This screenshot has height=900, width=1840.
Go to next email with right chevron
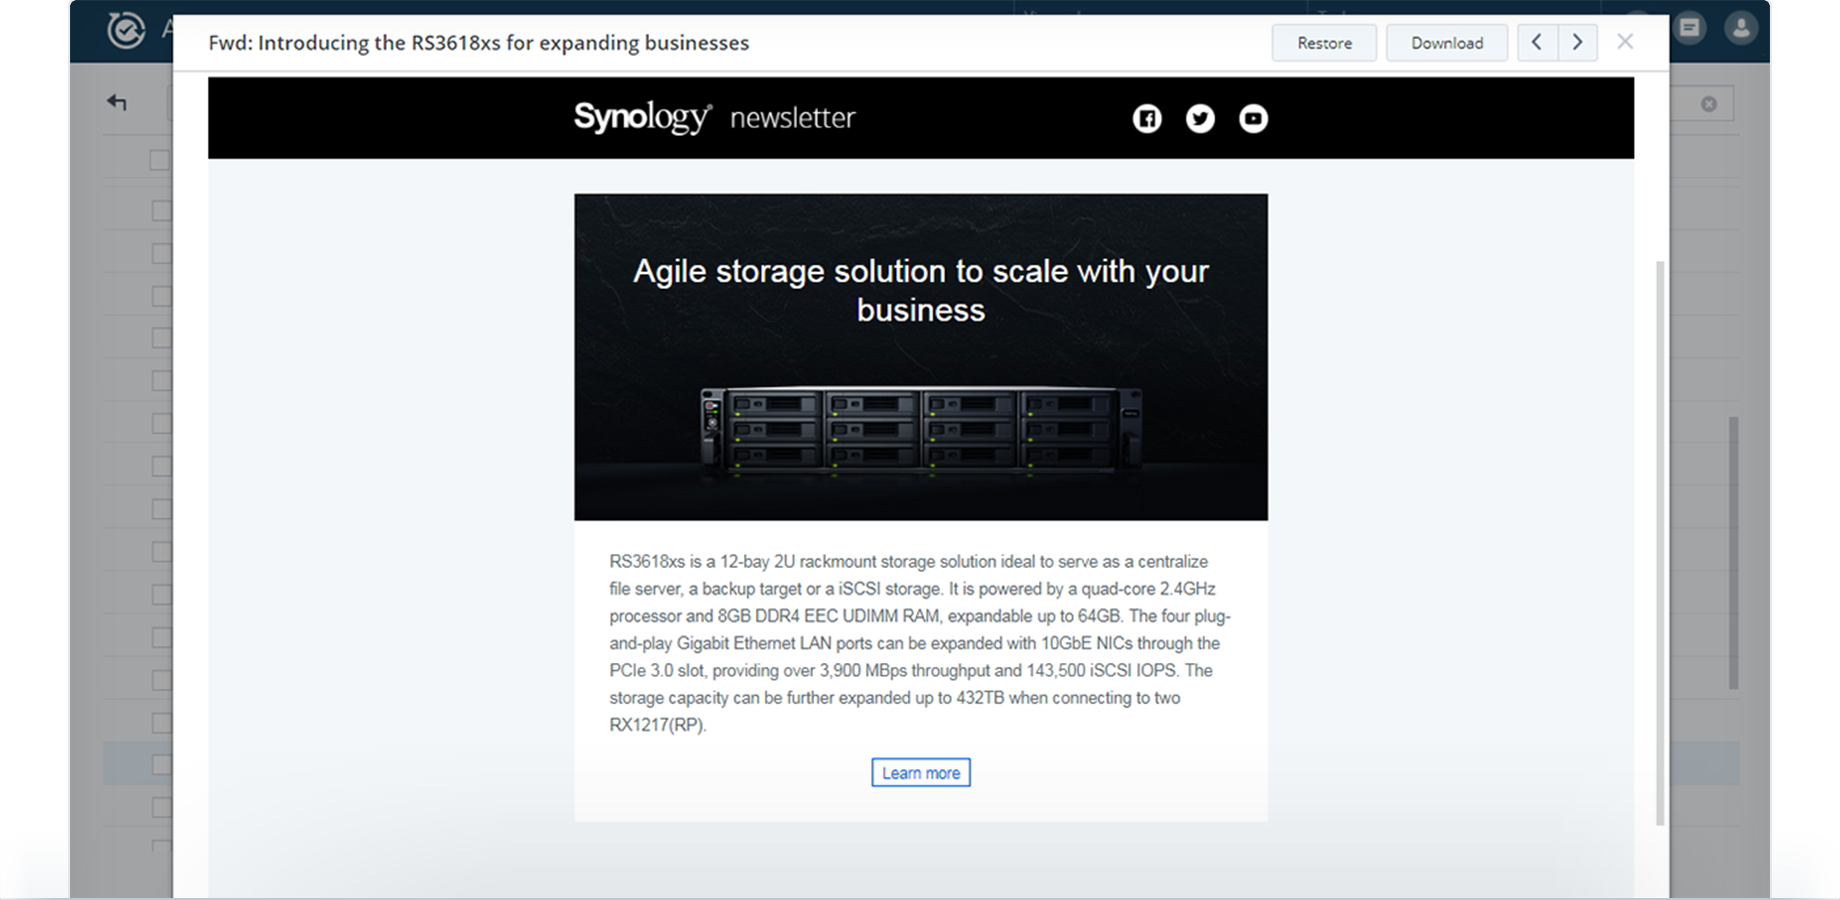[1577, 43]
